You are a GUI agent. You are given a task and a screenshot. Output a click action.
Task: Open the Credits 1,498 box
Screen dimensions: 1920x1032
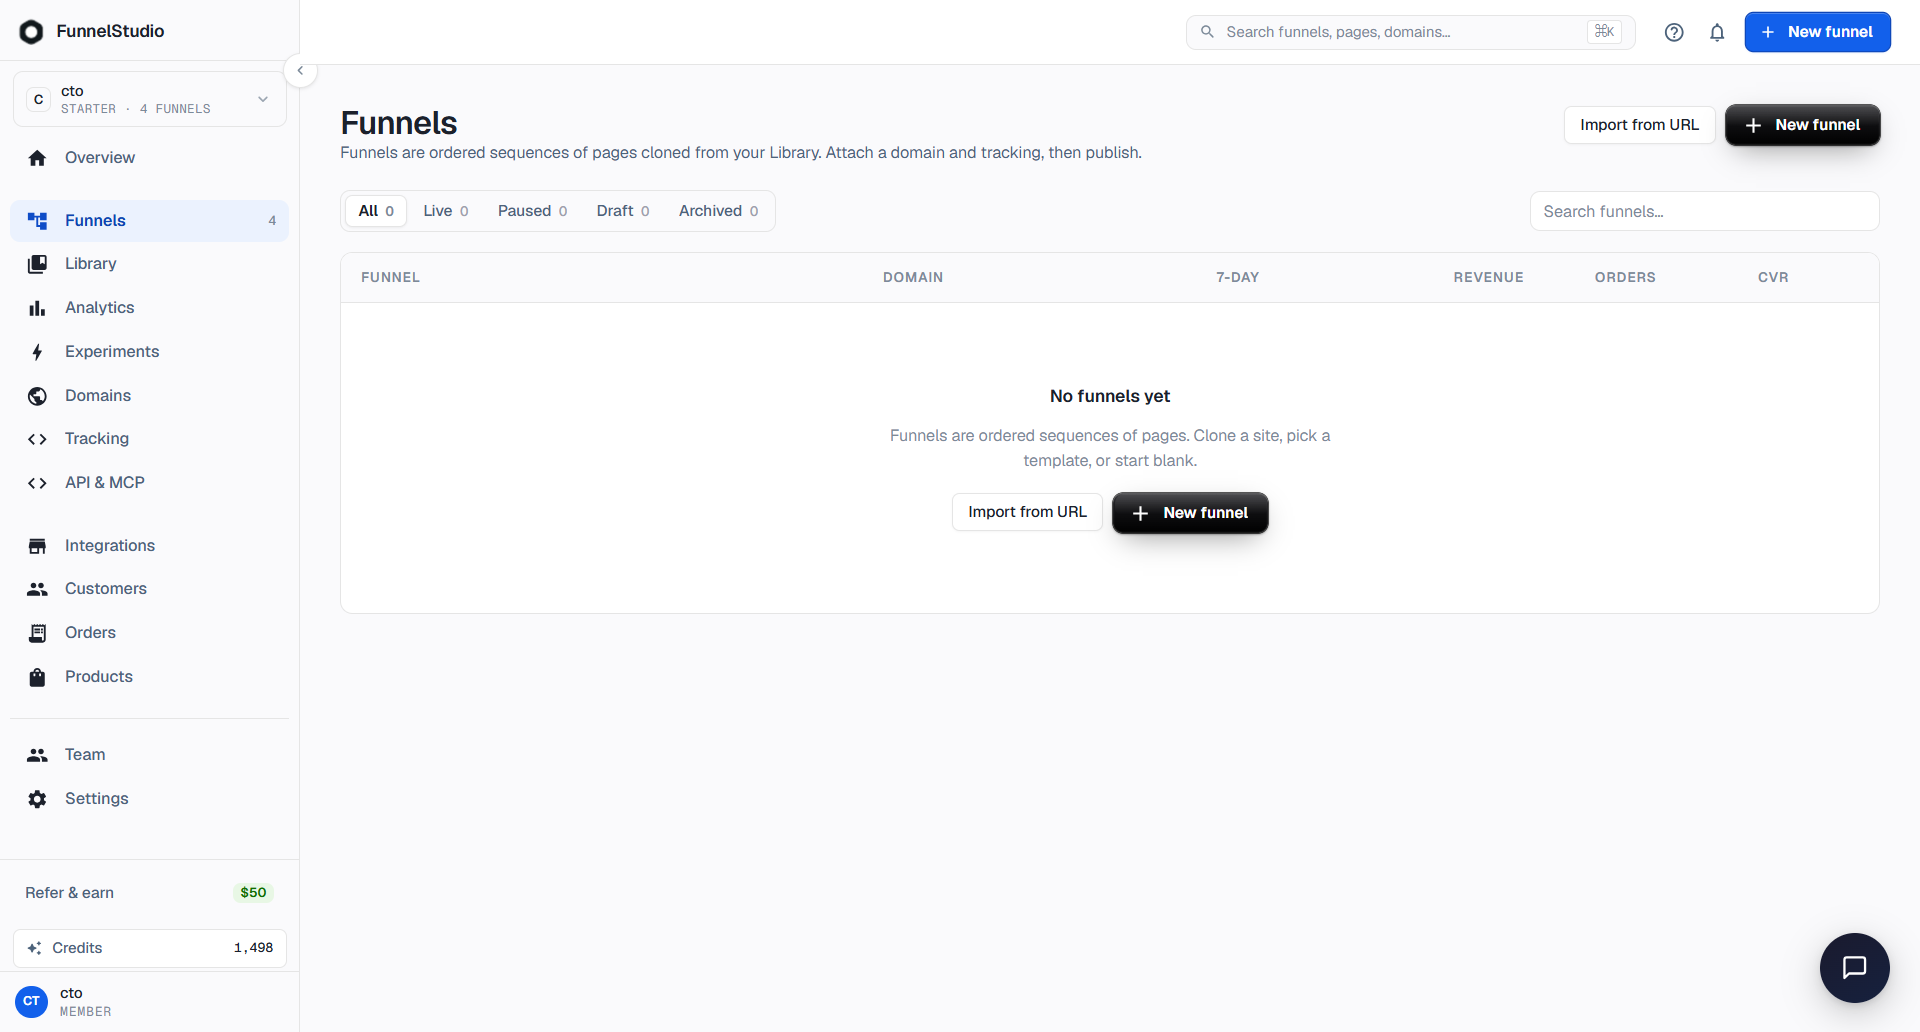(x=150, y=948)
